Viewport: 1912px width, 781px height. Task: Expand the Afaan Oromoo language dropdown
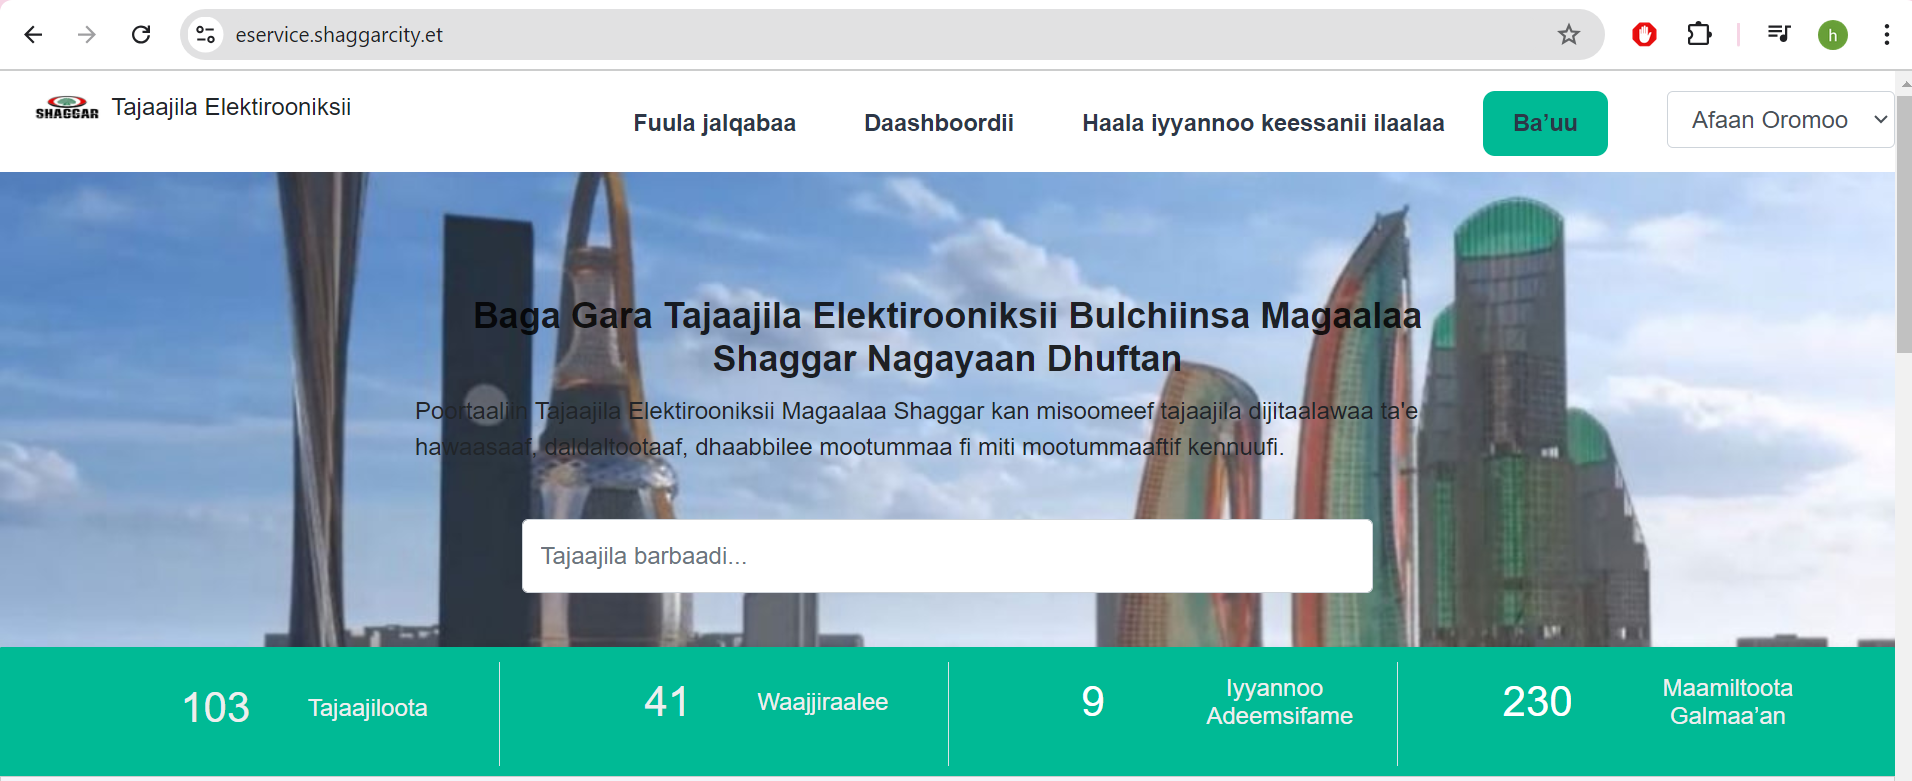coord(1779,120)
